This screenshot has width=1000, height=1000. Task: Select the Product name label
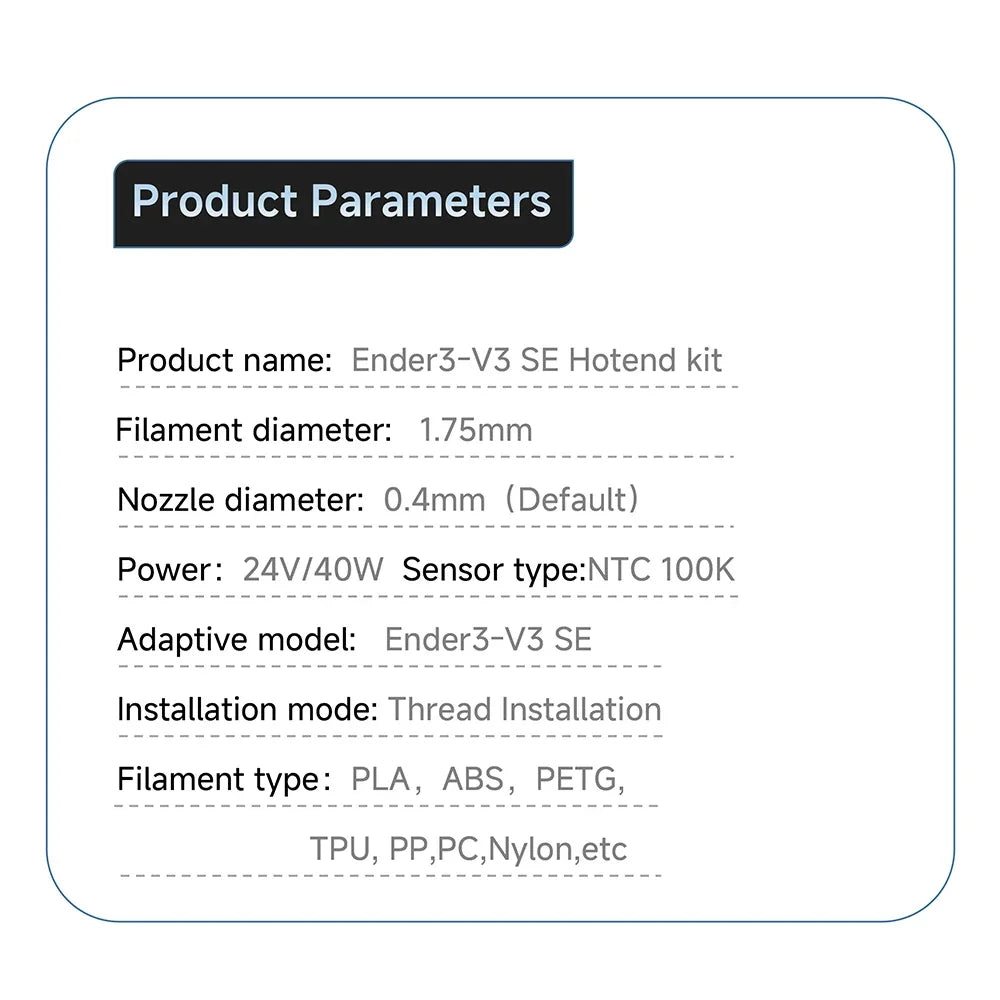click(x=224, y=360)
